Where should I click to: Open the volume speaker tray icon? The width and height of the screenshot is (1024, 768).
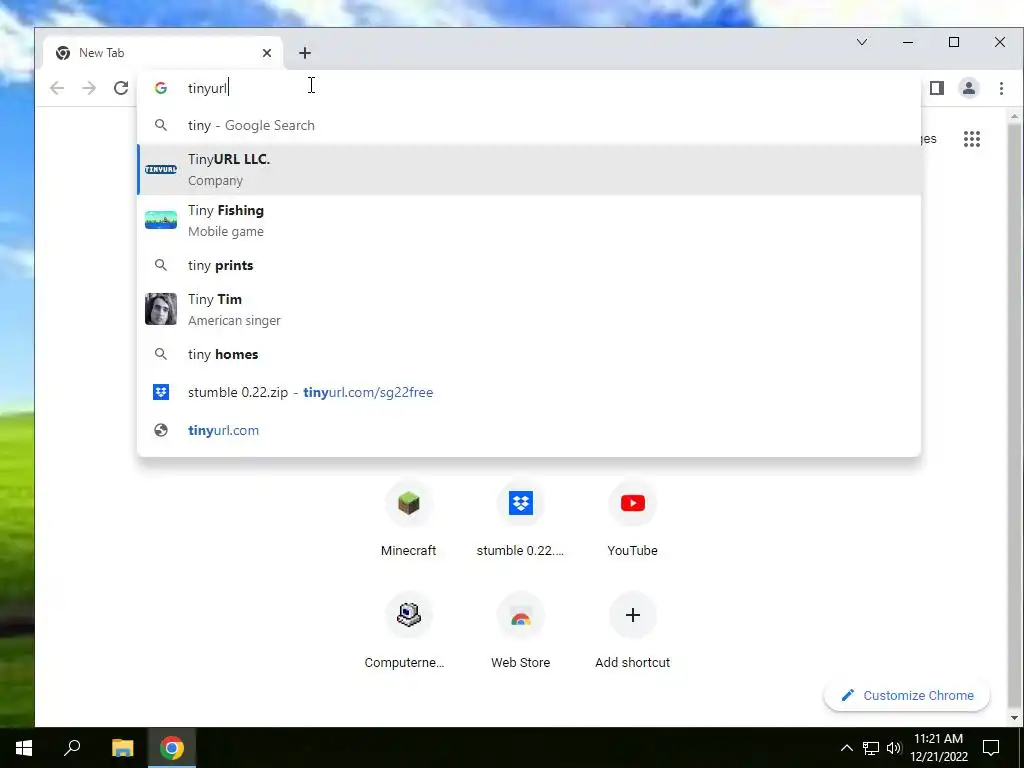coord(894,748)
